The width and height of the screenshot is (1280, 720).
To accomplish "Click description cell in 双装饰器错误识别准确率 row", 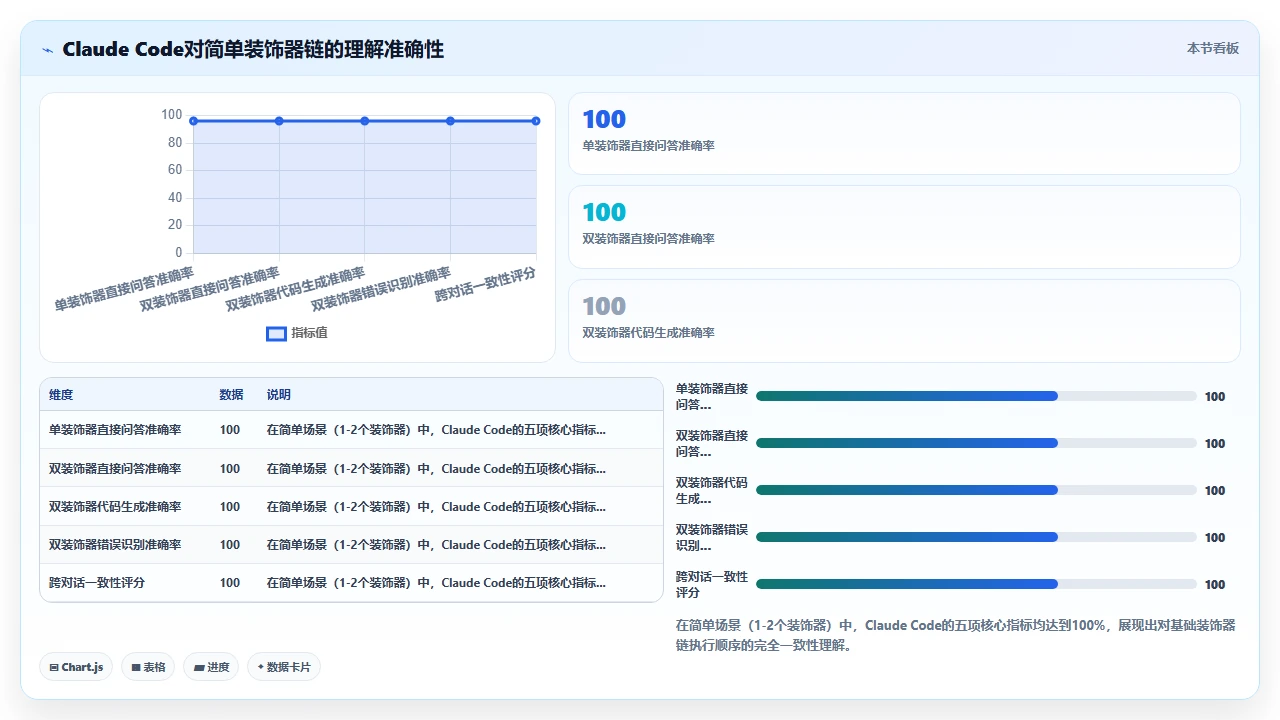I will (436, 544).
